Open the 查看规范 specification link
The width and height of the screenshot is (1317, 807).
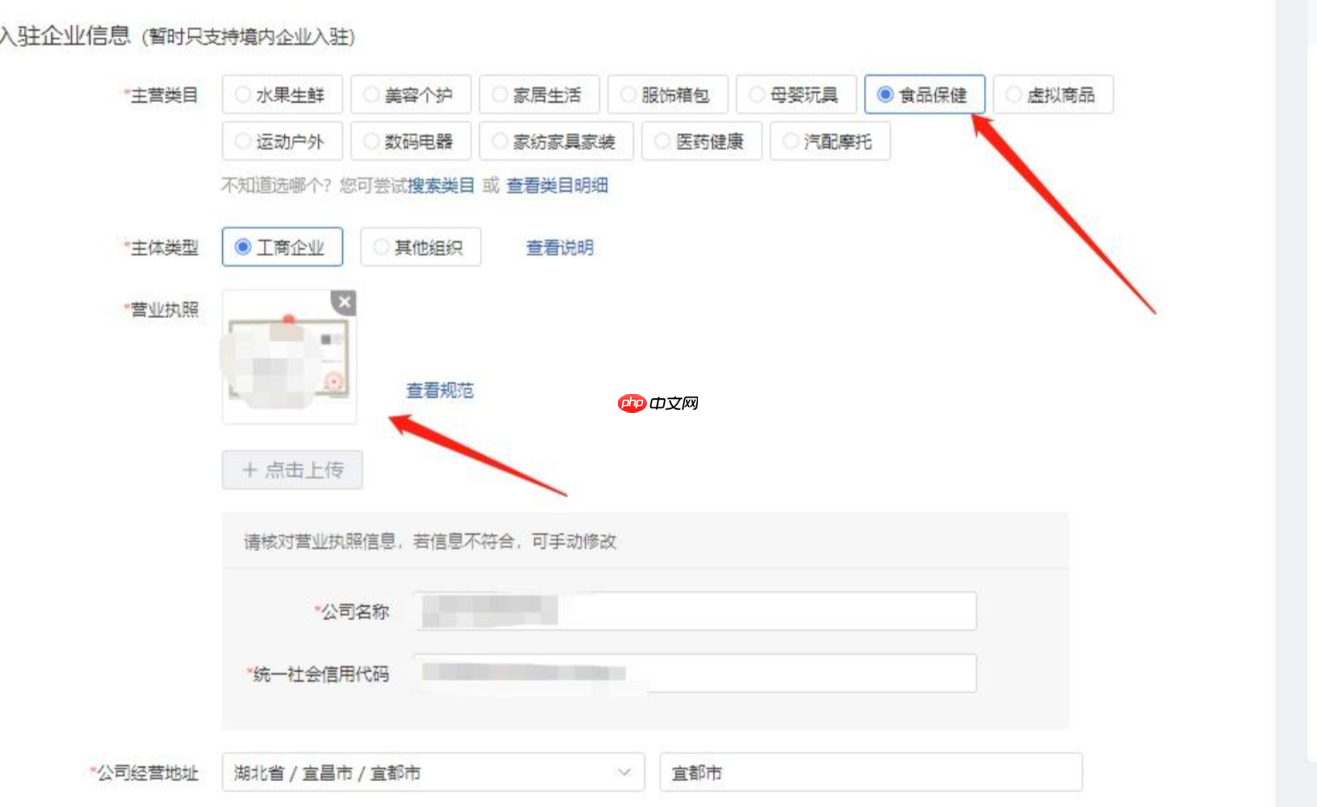[x=438, y=391]
